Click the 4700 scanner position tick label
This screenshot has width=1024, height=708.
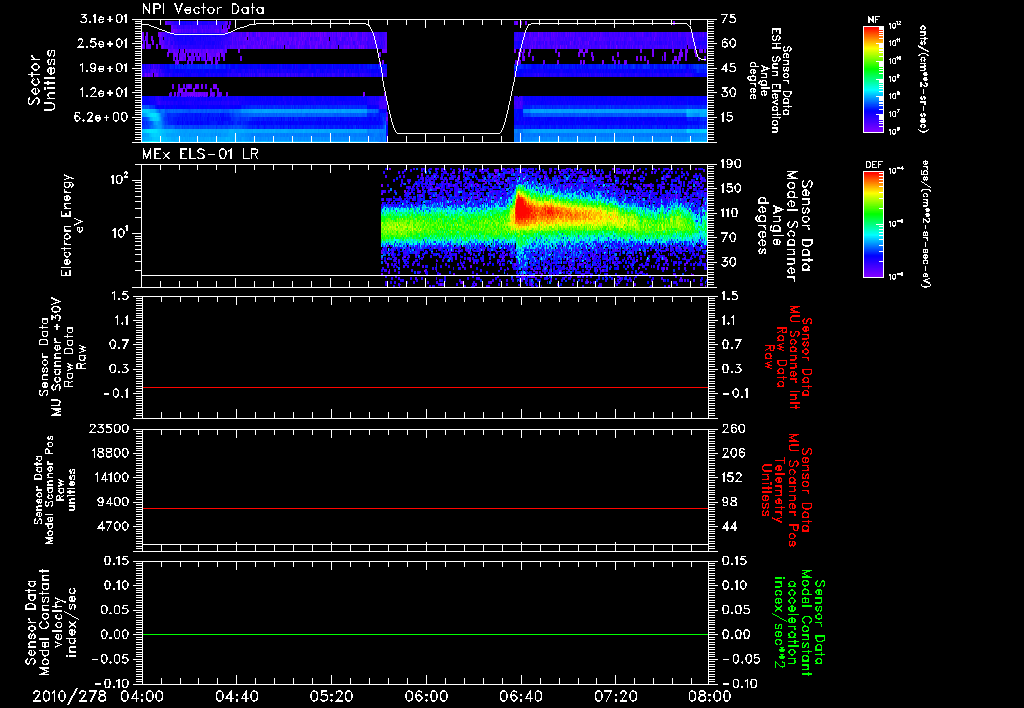[x=112, y=526]
